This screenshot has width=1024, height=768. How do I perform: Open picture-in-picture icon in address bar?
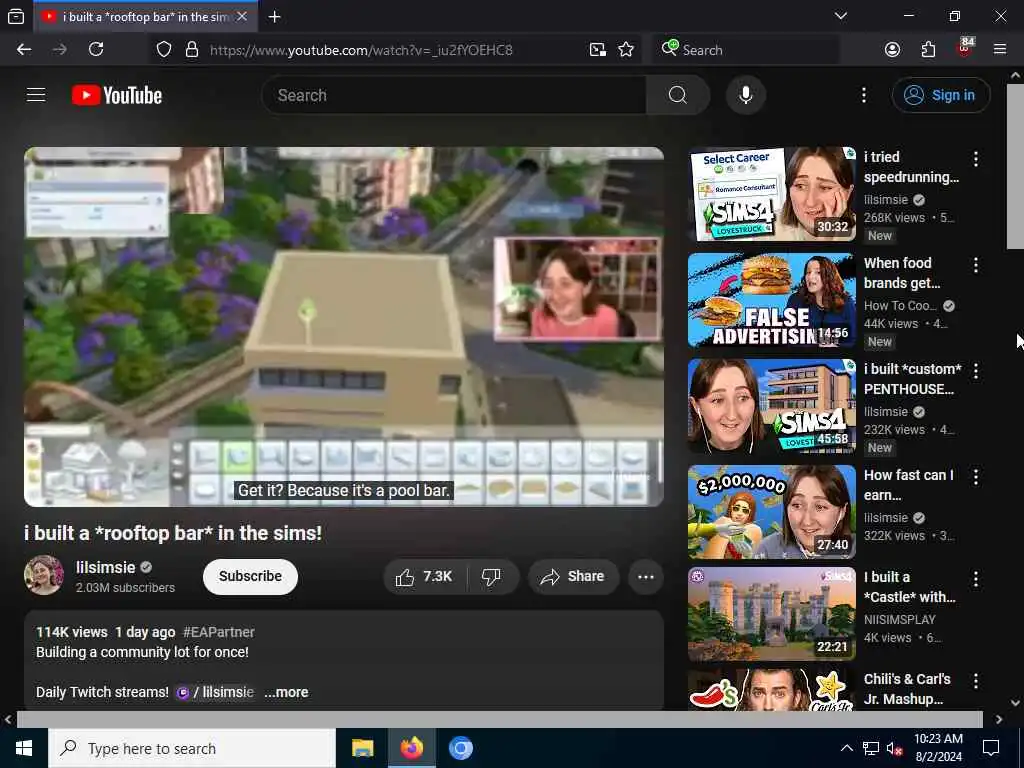pos(598,50)
